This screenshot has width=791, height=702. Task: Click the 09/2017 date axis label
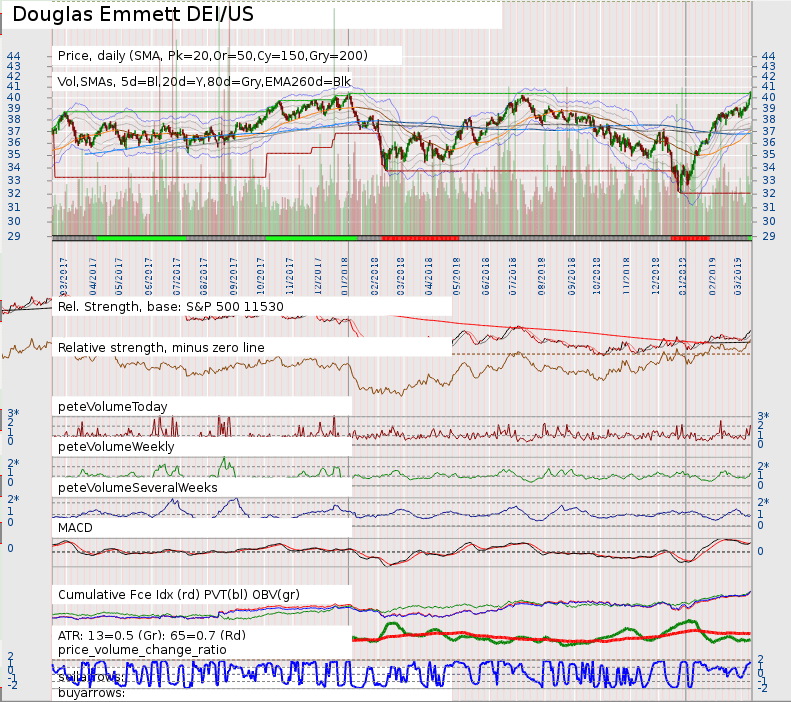pyautogui.click(x=233, y=276)
